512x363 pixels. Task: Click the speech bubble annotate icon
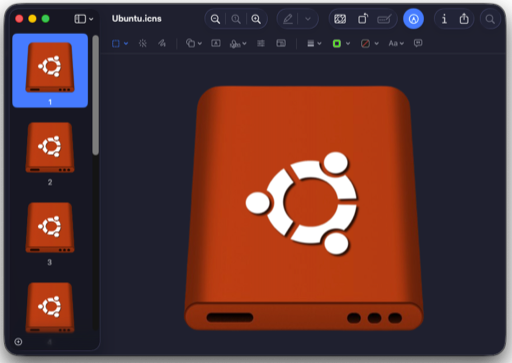pyautogui.click(x=418, y=43)
